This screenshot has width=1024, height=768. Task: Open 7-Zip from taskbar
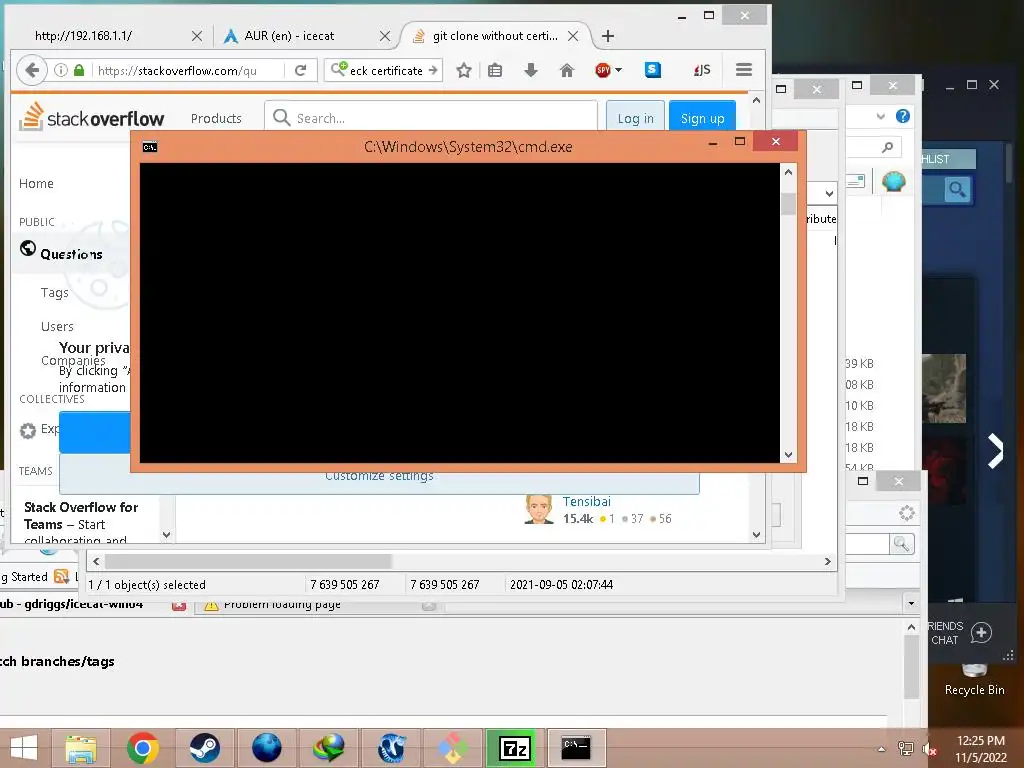pyautogui.click(x=514, y=748)
